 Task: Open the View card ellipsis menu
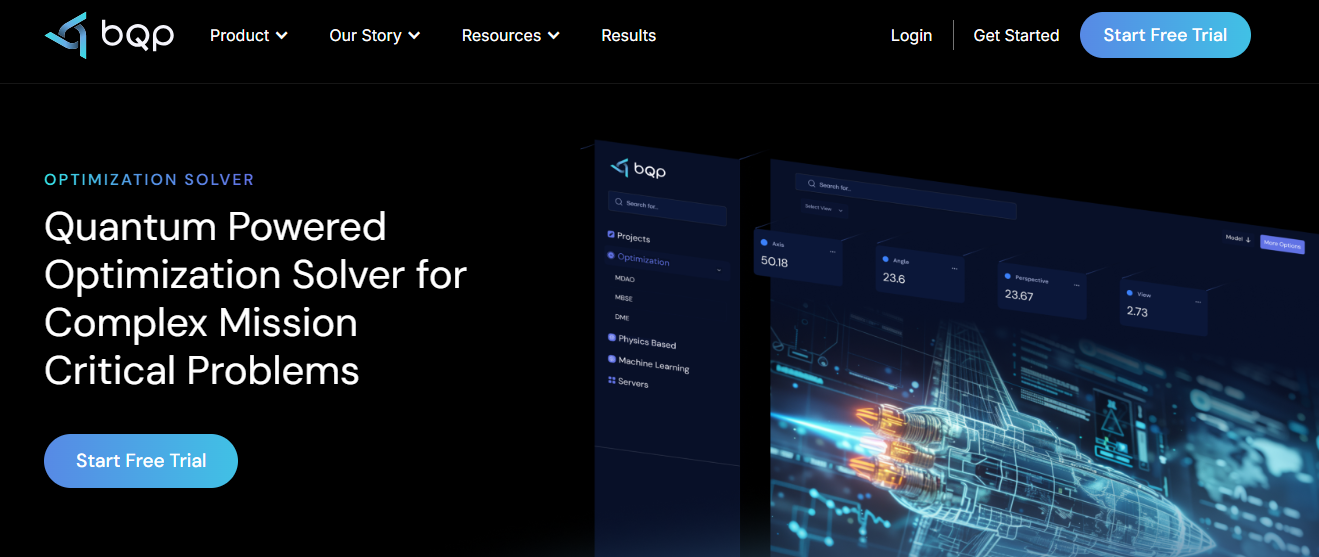[x=1198, y=301]
